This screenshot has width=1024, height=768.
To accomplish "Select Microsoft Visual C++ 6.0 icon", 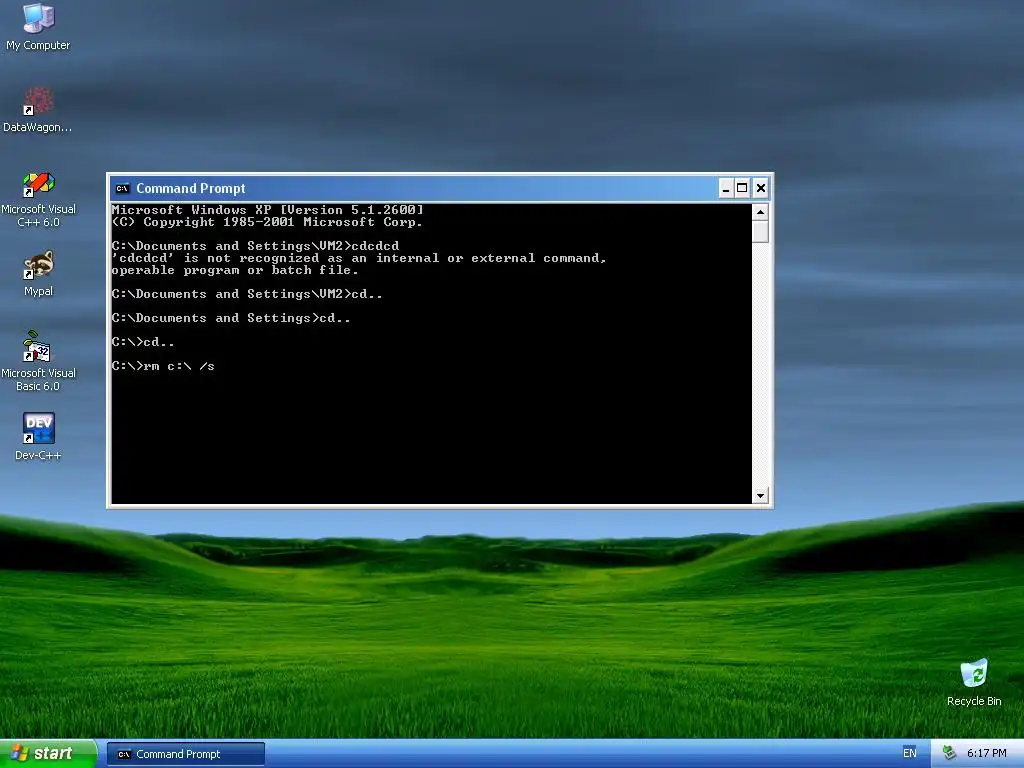I will tap(38, 199).
